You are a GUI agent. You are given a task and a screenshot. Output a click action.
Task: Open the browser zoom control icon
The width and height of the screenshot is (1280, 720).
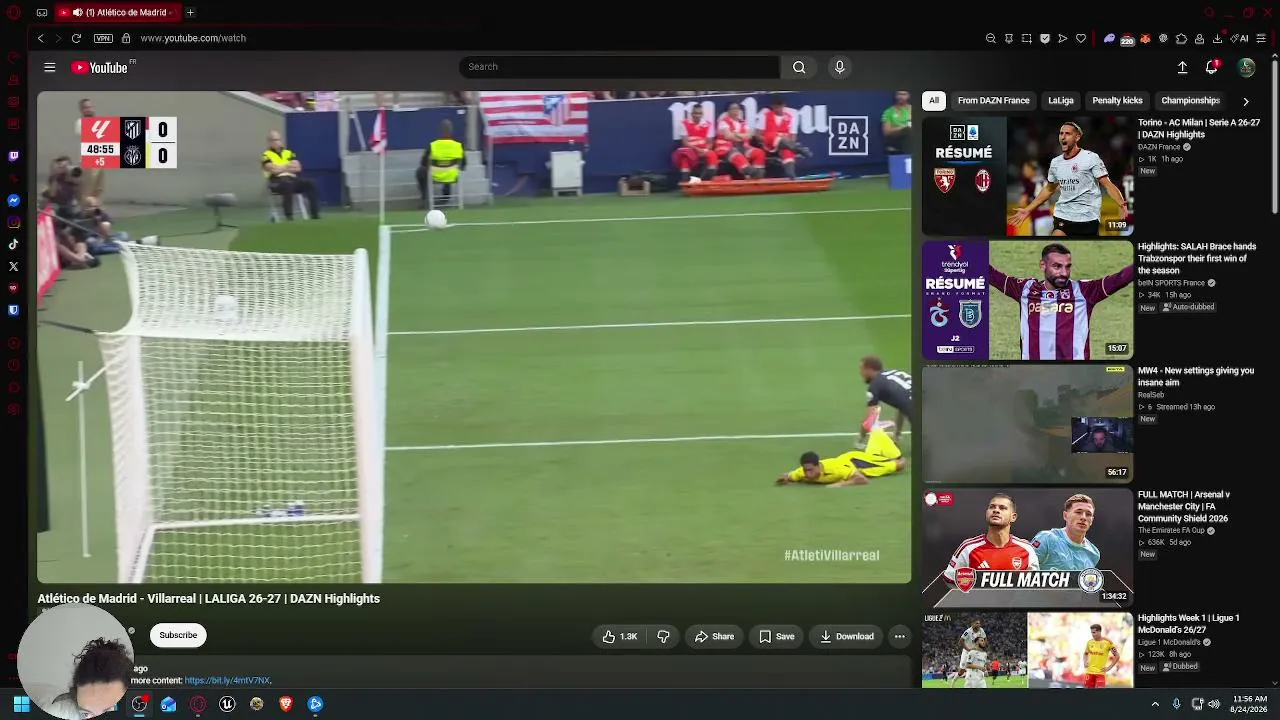click(991, 38)
